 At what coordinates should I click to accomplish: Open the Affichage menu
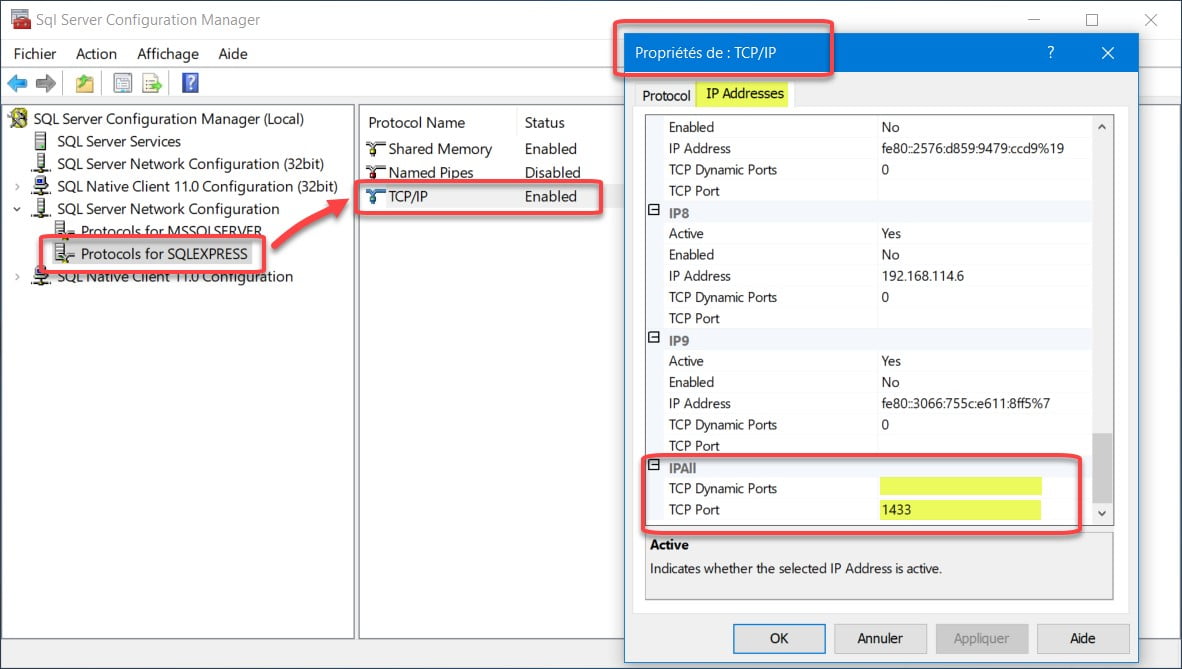tap(167, 54)
